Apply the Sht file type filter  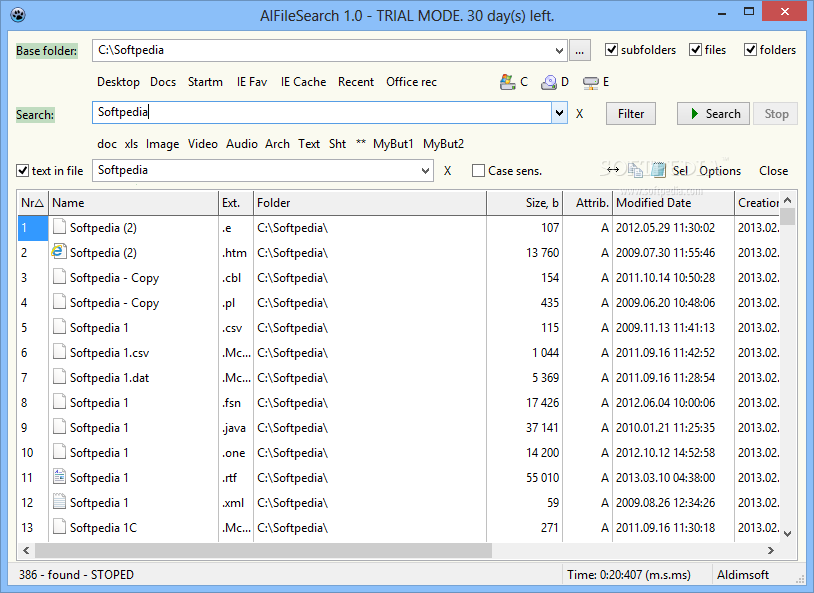(337, 144)
